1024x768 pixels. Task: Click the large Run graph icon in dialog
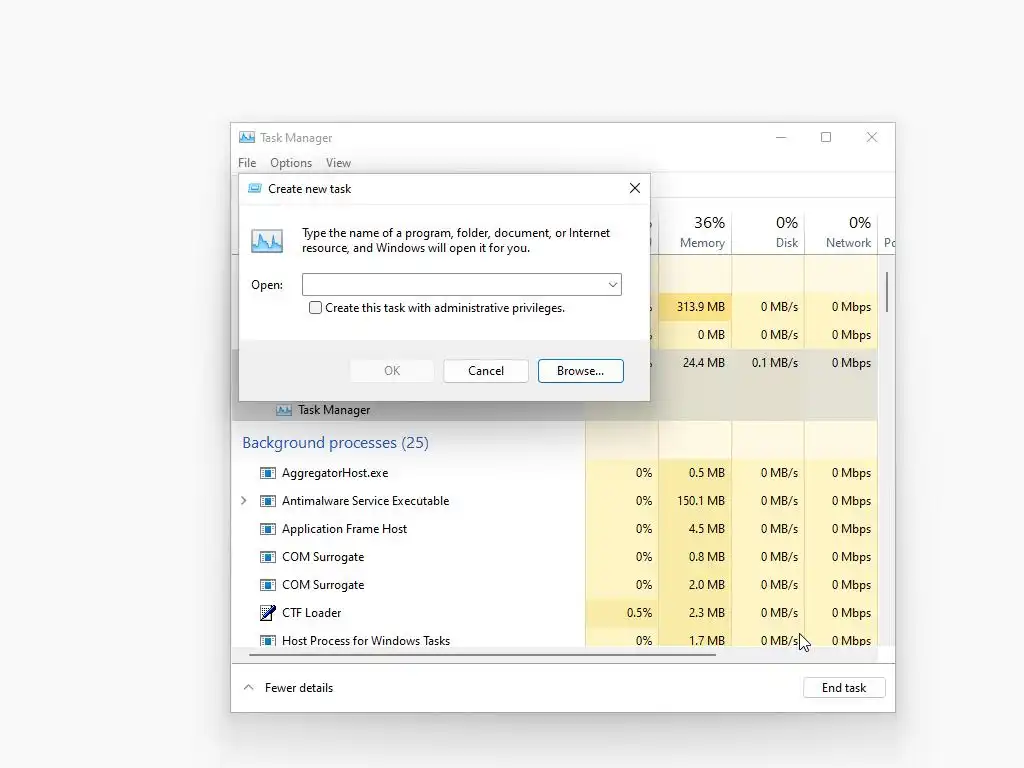coord(267,240)
